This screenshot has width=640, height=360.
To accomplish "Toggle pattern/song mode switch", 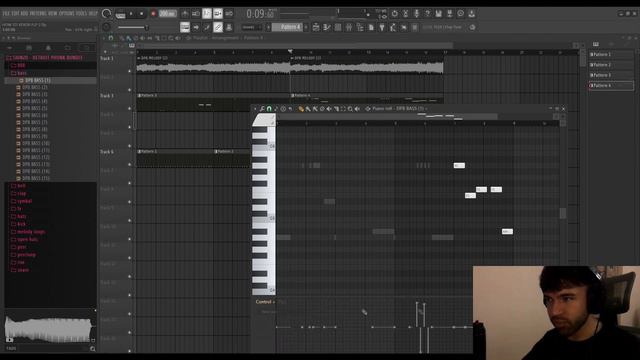I will (120, 15).
